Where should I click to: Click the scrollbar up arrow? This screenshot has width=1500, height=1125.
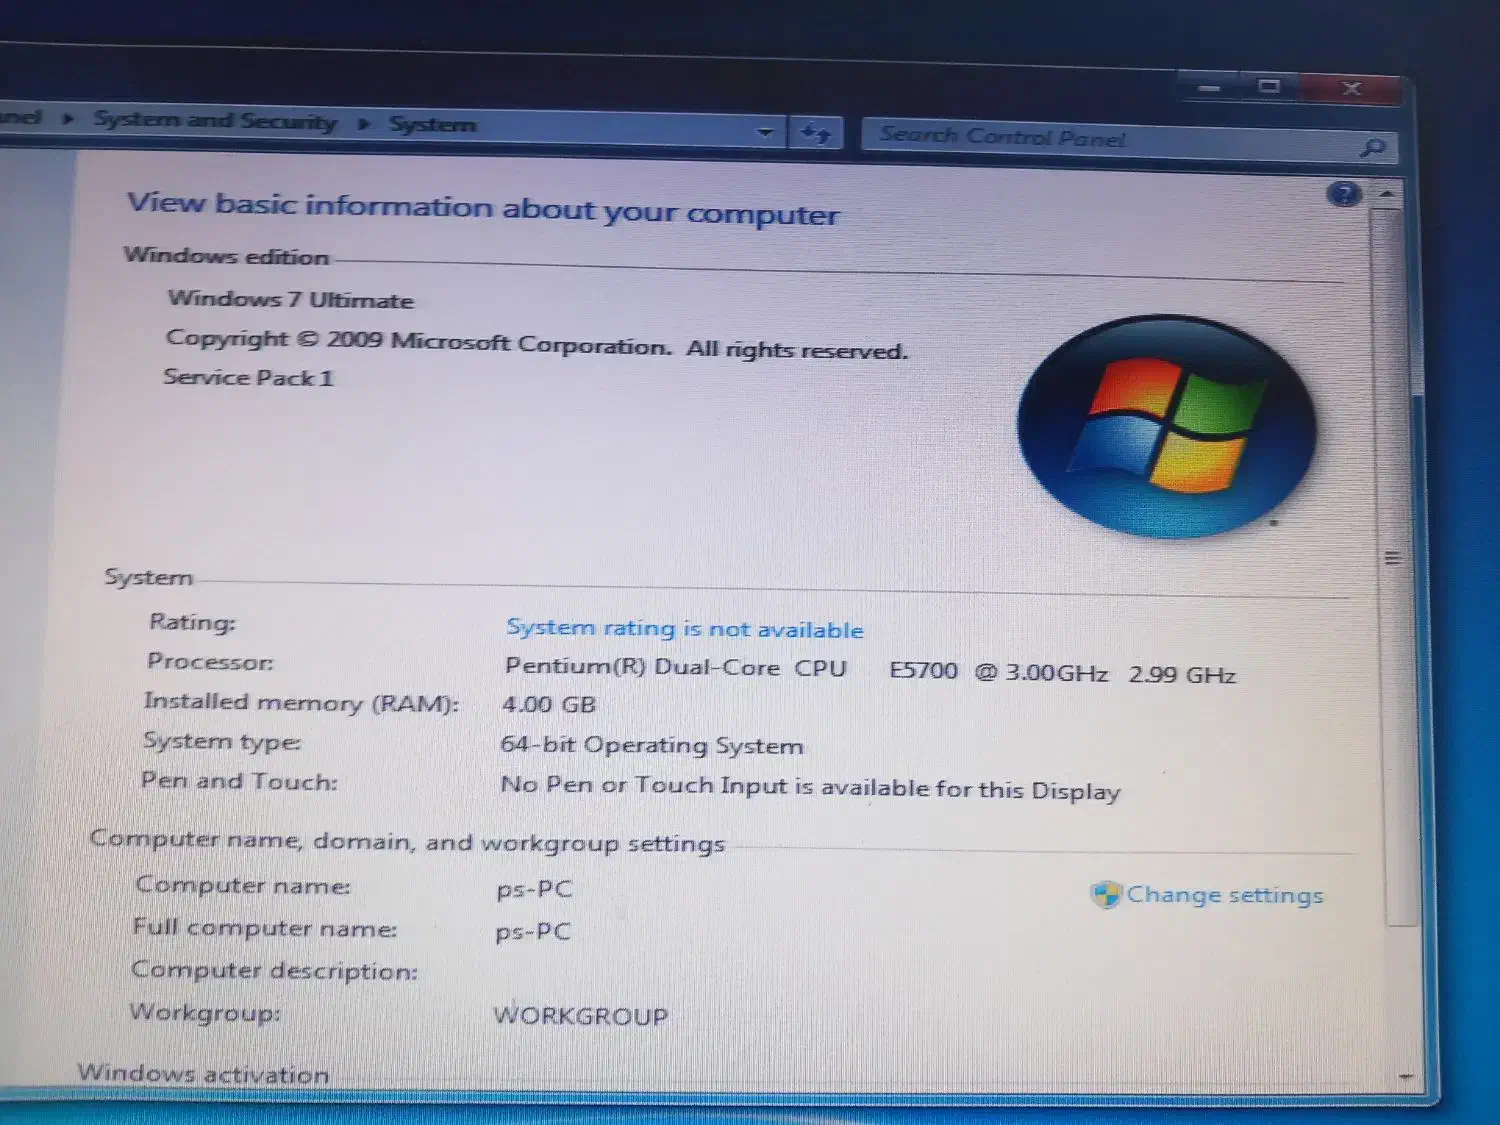(1386, 193)
